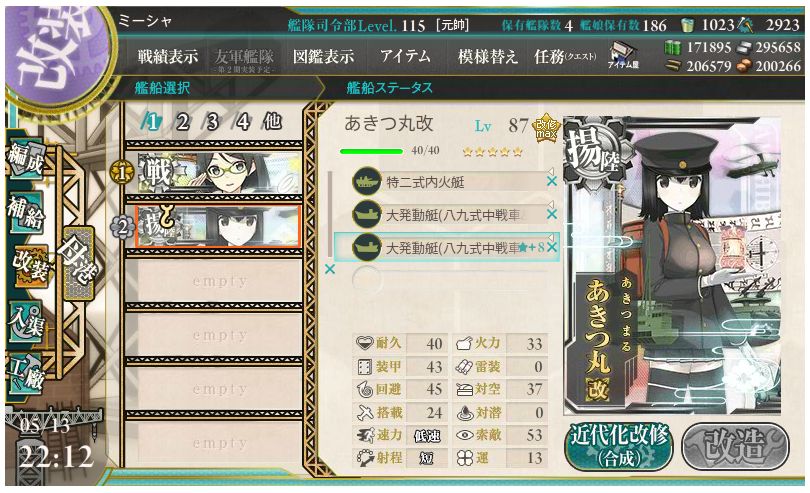Select the 入渠 docking side icon

click(x=26, y=322)
